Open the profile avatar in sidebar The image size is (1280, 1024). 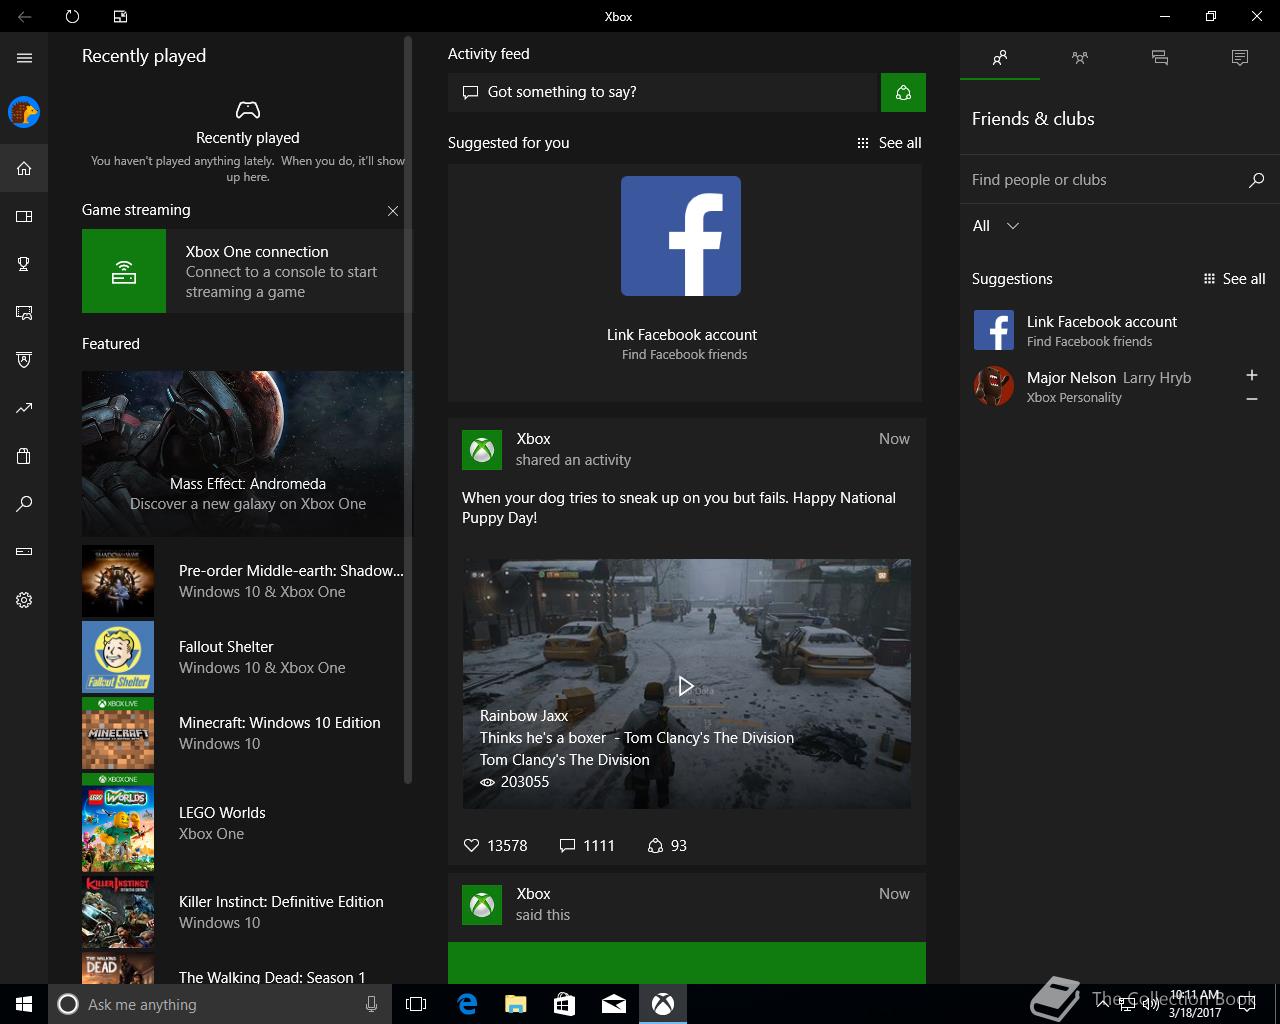tap(24, 112)
